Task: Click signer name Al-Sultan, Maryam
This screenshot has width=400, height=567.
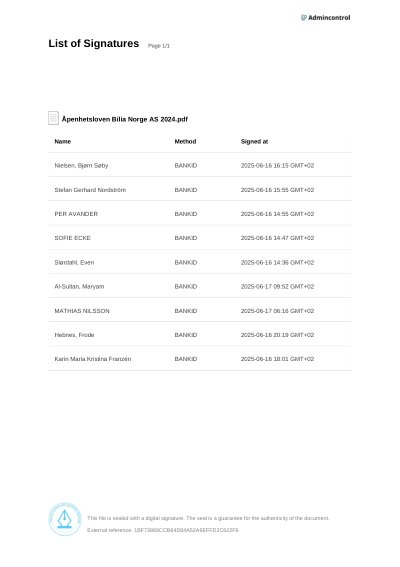Action: [79, 286]
